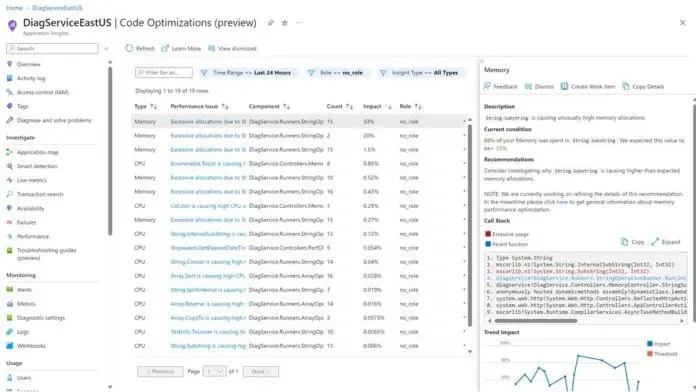Open the Insight Type filter
Screen dimensions: 696x392
coord(420,73)
